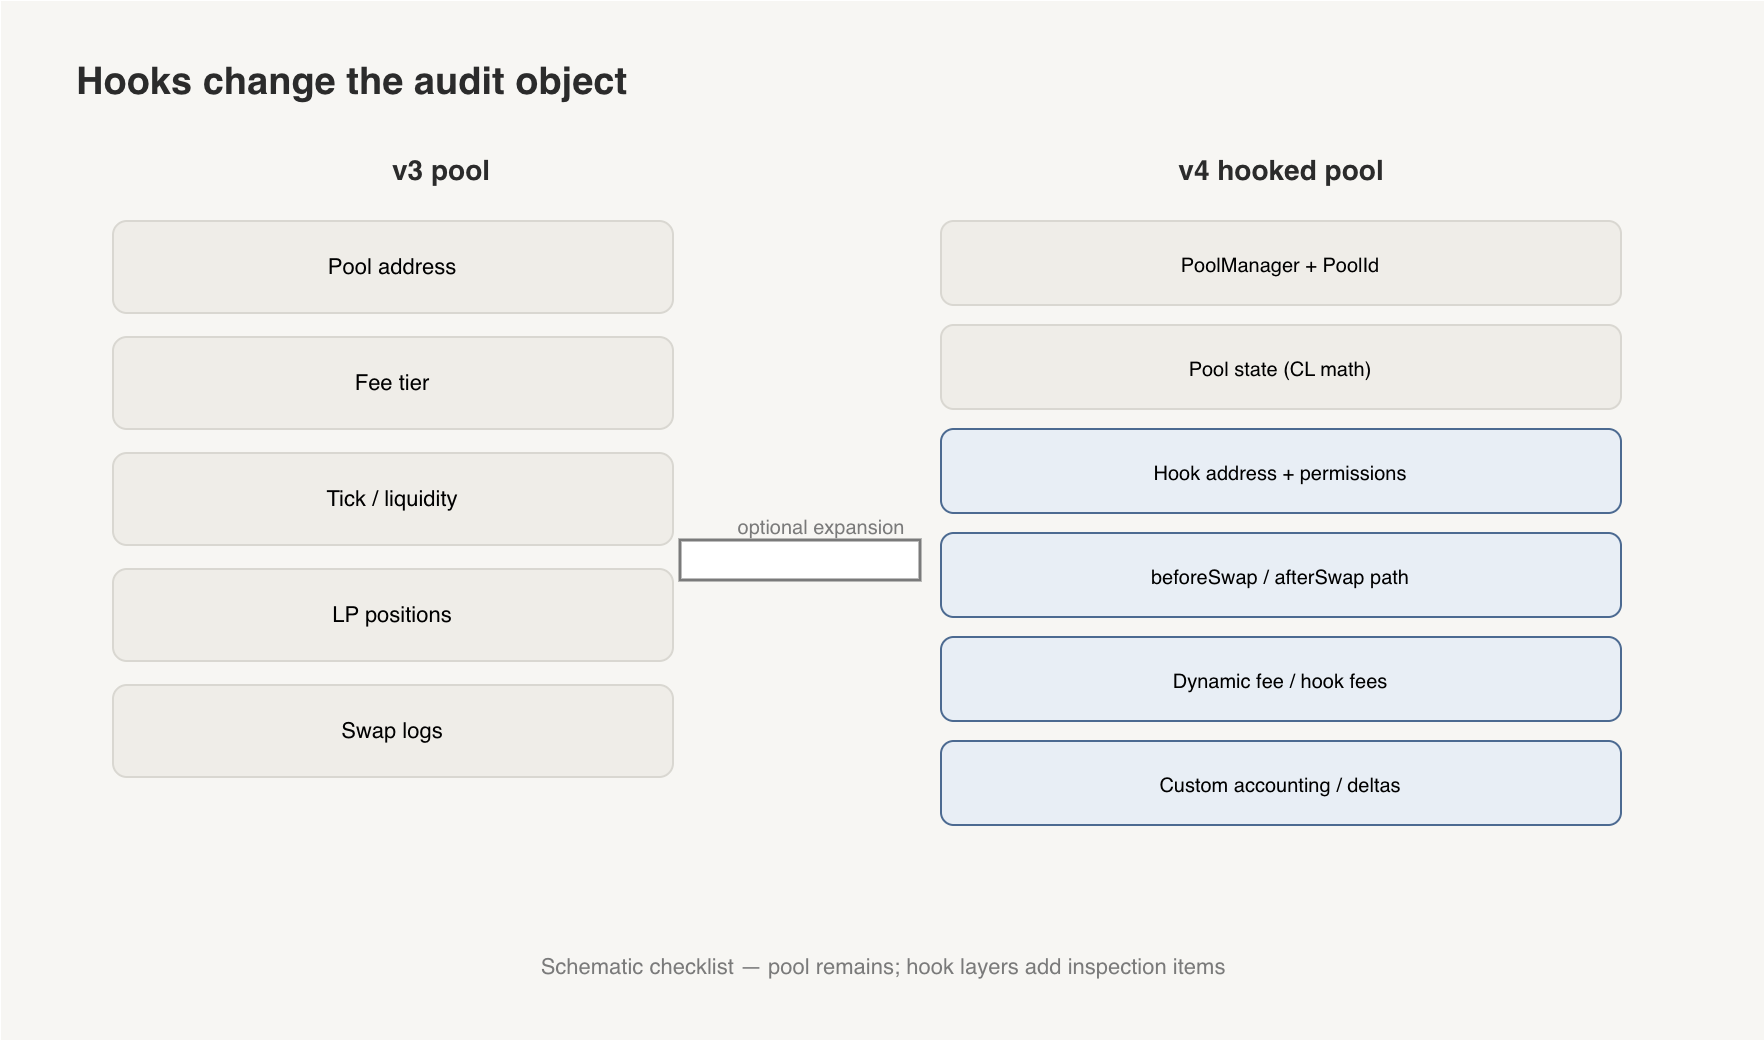Select the 'Custom accounting / deltas' box
Screen dimensions: 1764x1040
pyautogui.click(x=1281, y=783)
